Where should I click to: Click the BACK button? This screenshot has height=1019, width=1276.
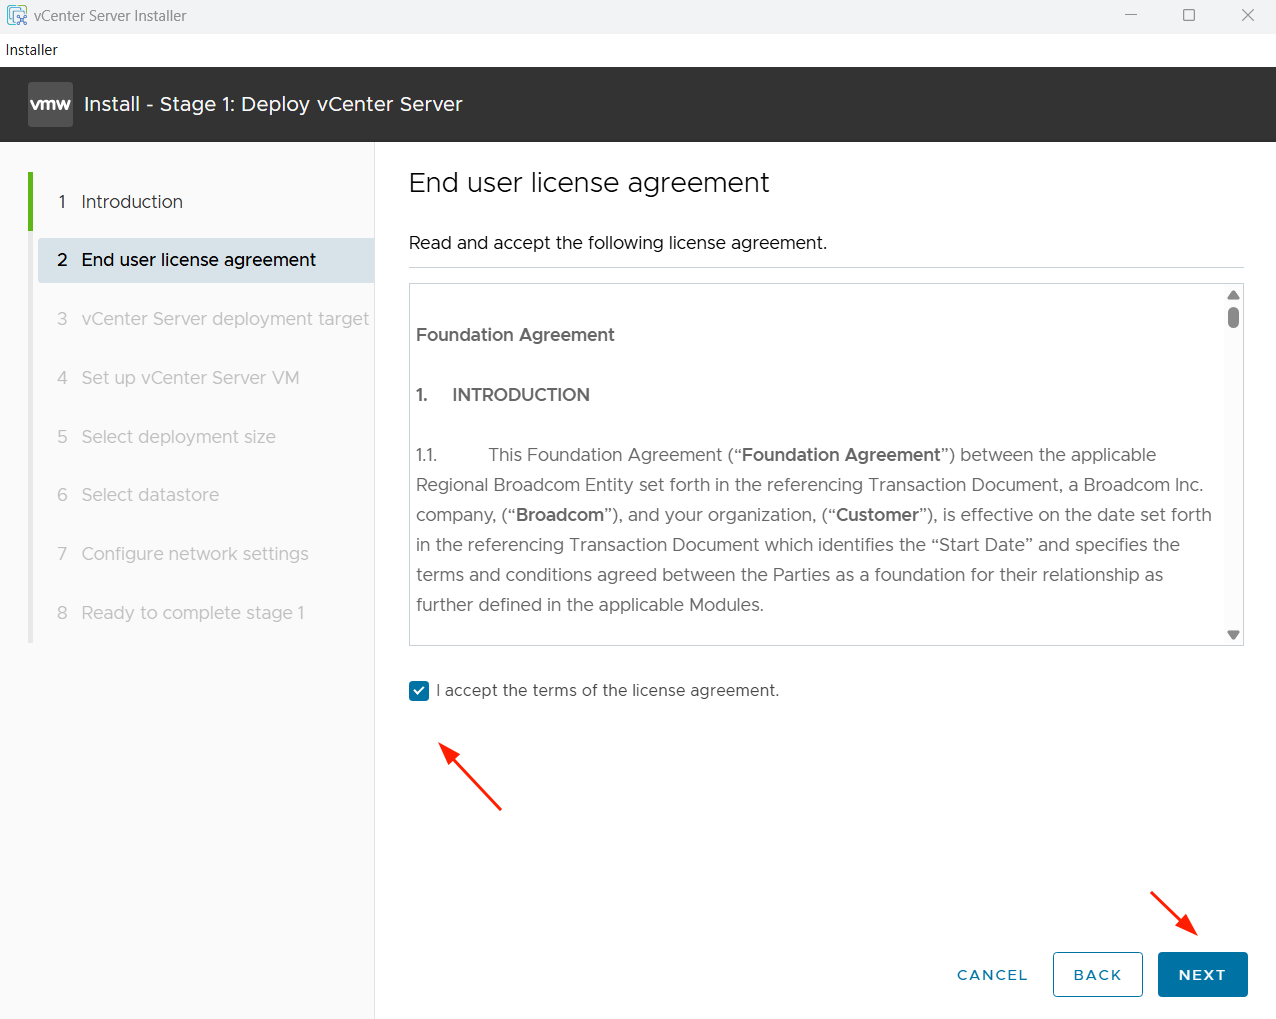click(x=1097, y=975)
